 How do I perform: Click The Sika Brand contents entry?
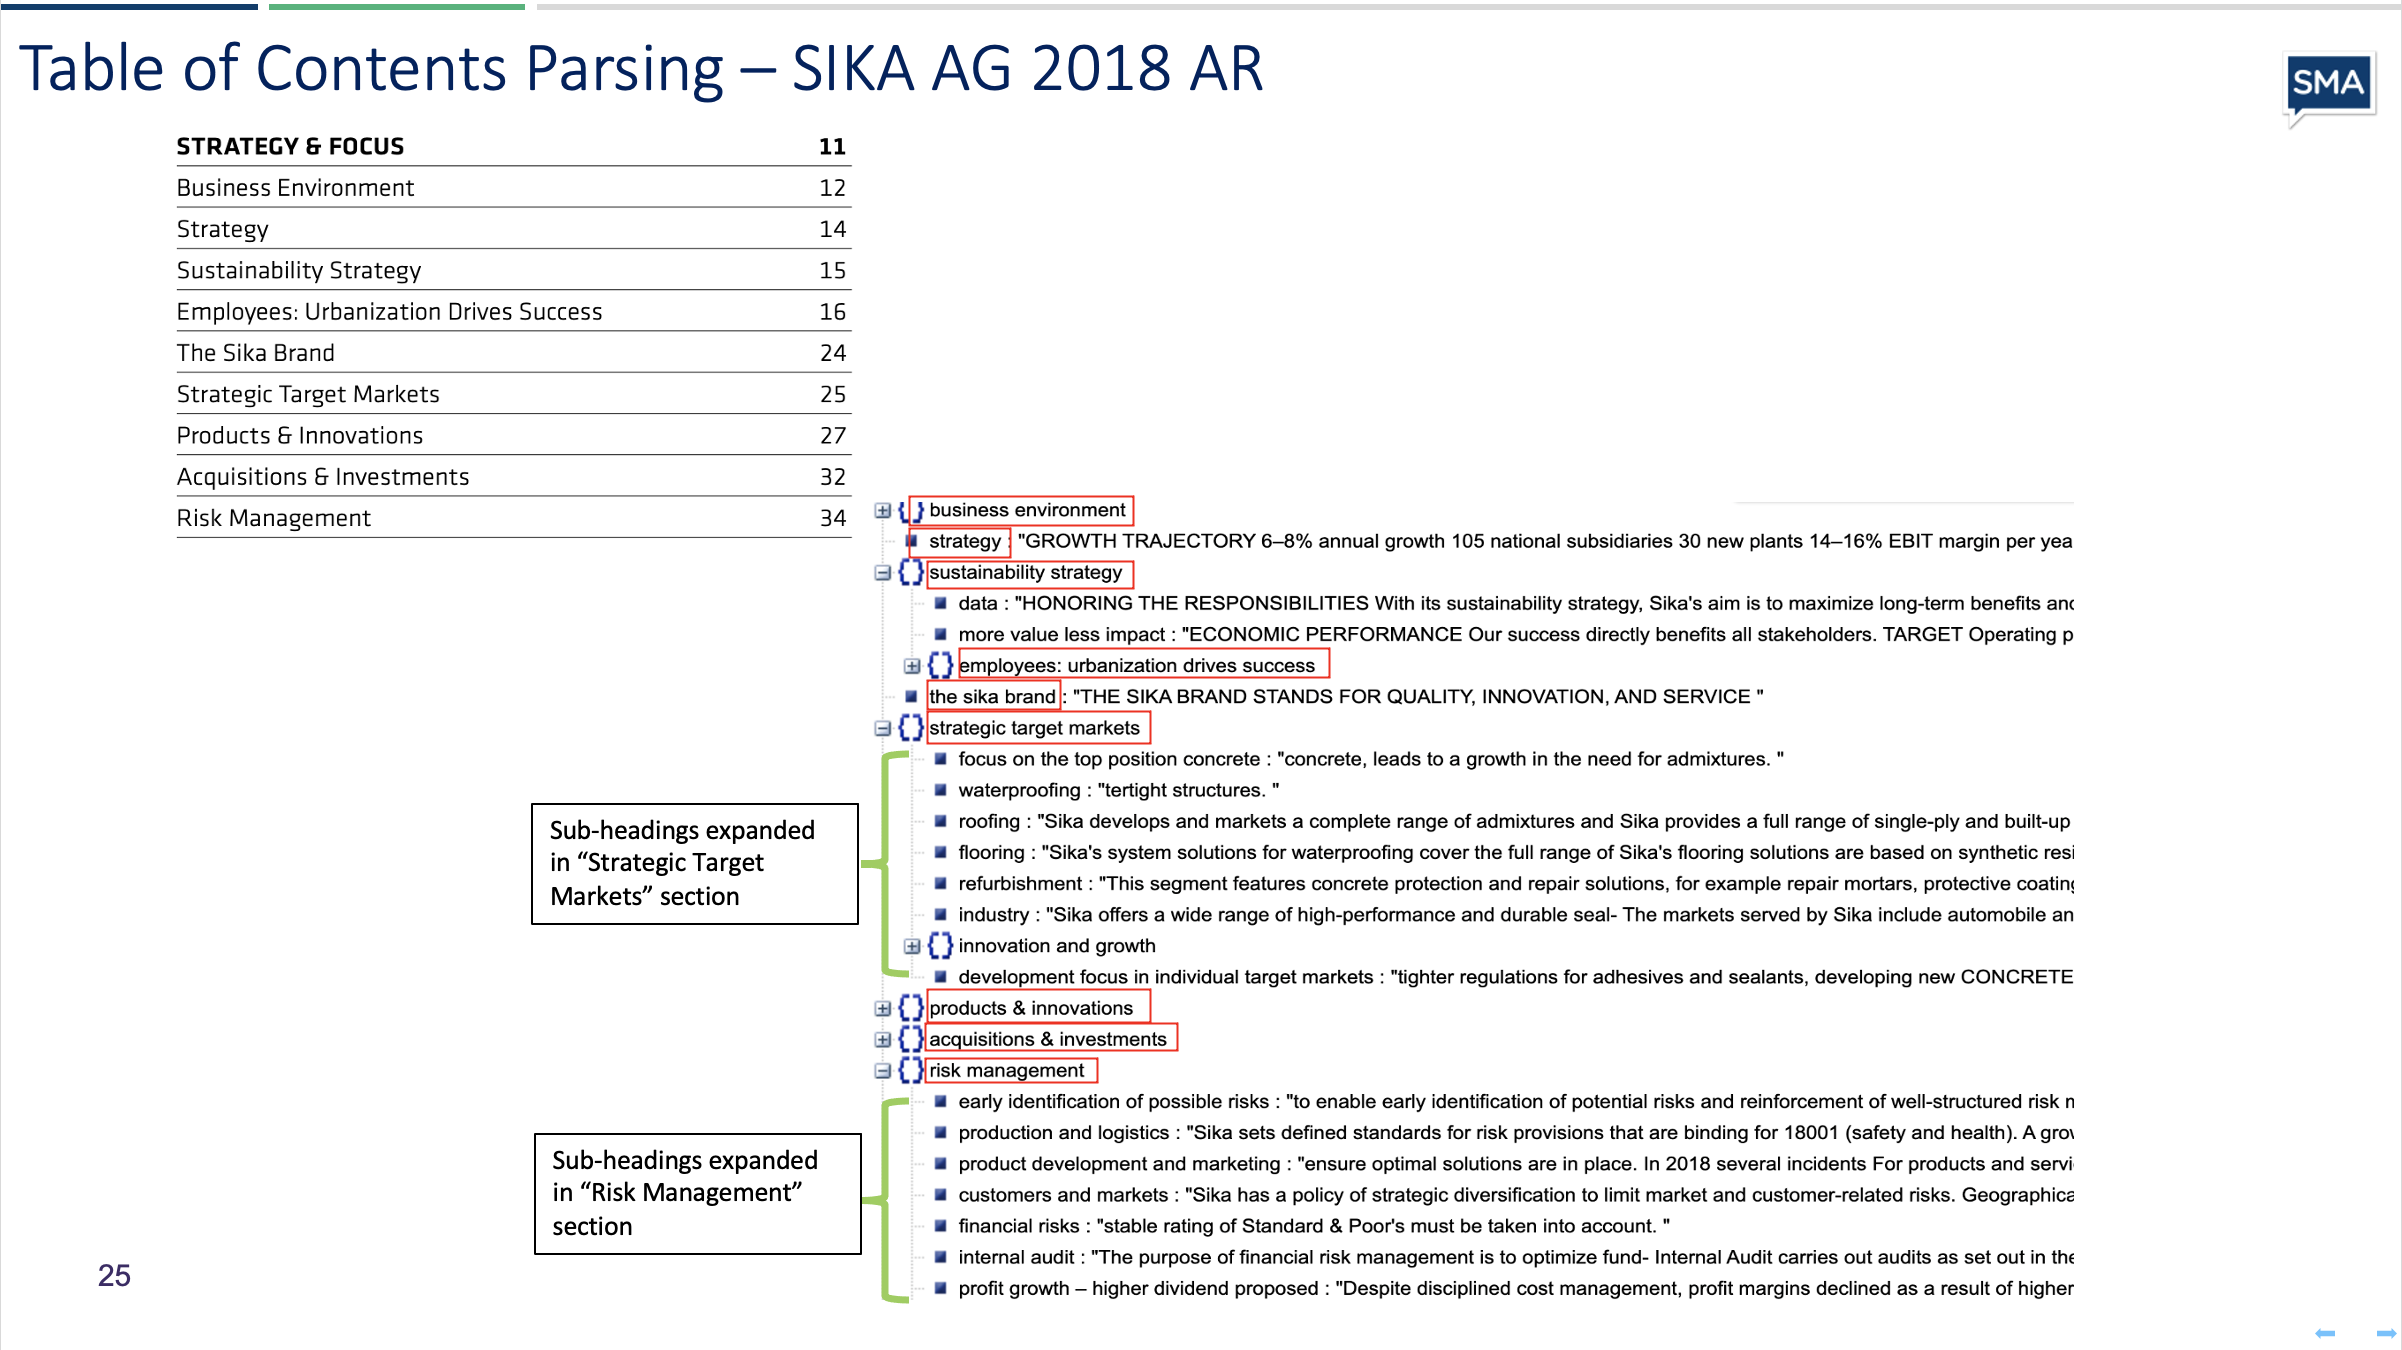click(x=255, y=353)
